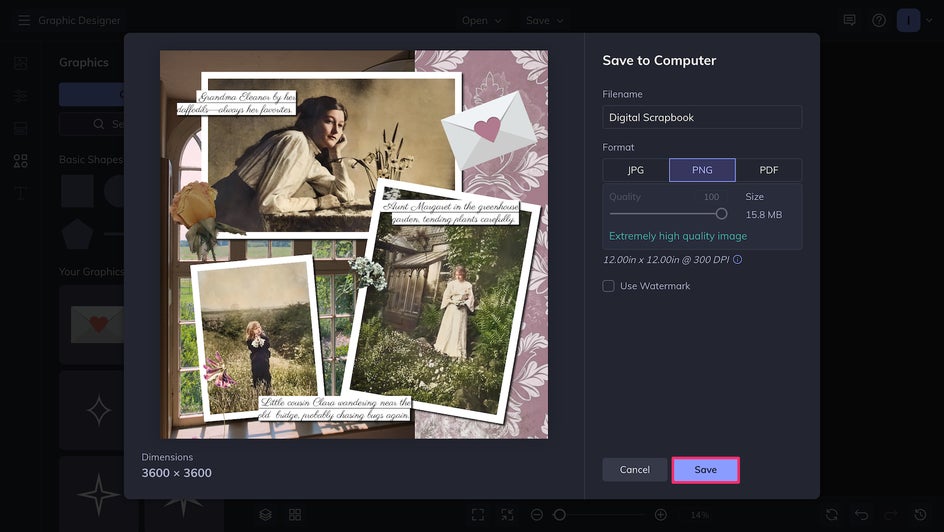Click the zoom percentage 14% value
Image resolution: width=944 pixels, height=532 pixels.
pos(700,515)
